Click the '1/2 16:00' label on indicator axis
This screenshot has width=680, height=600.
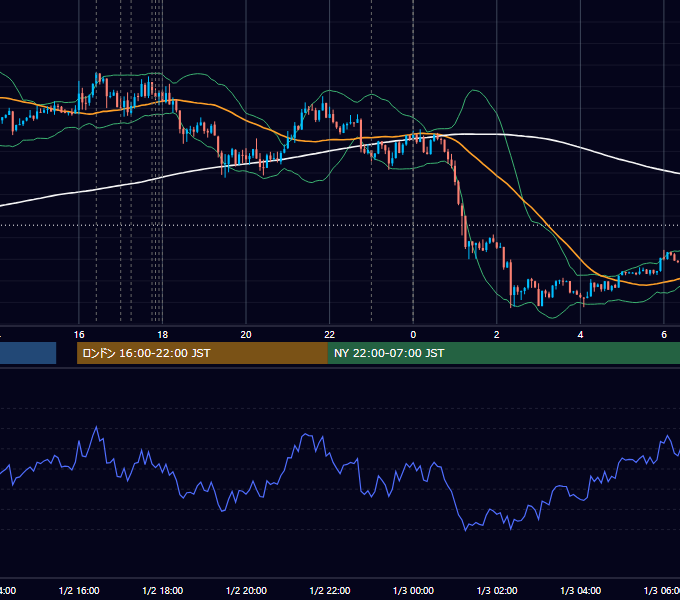(79, 591)
